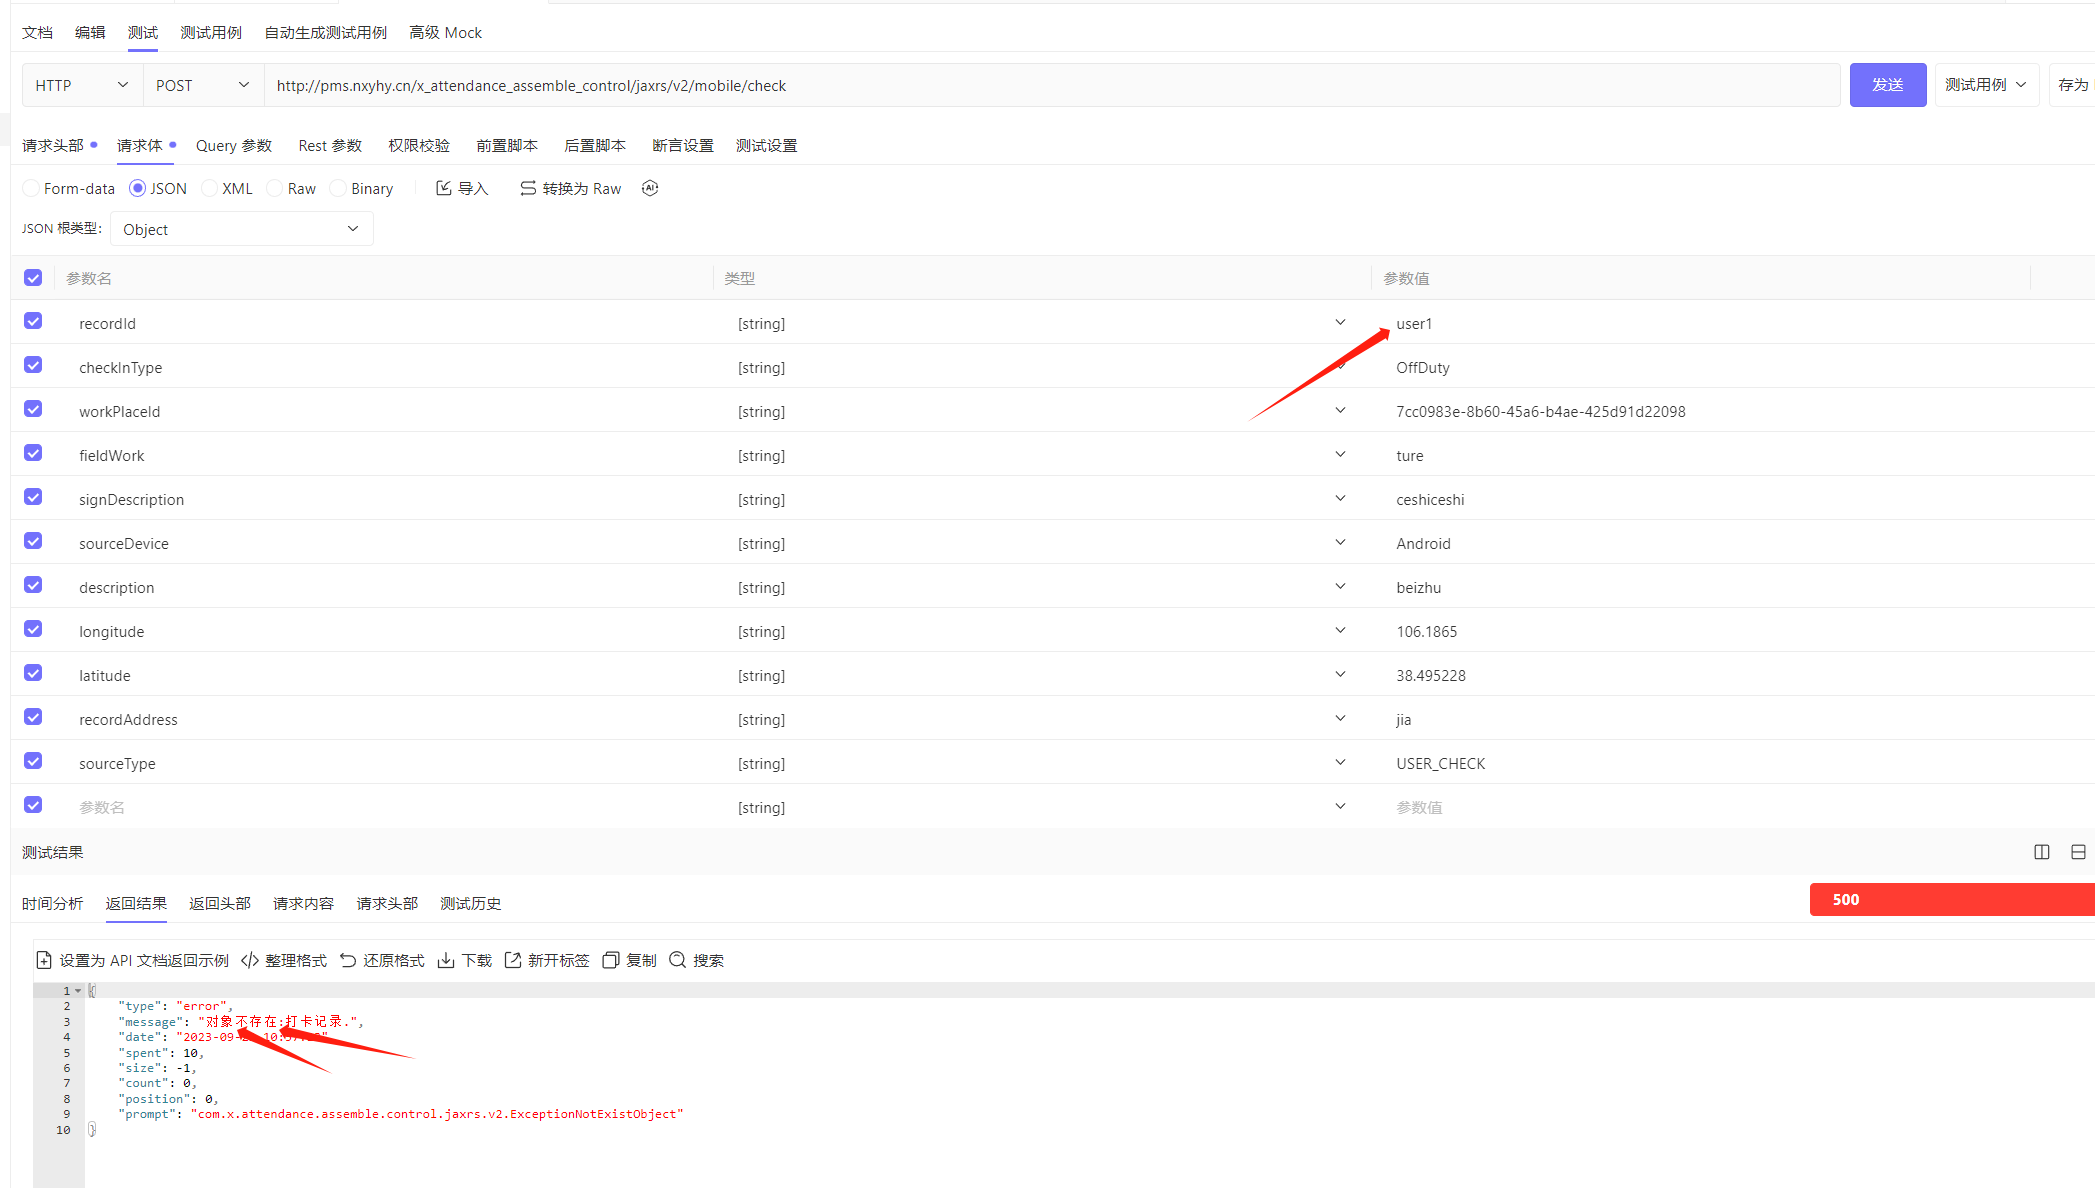Uncheck the recordId parameter checkbox
2095x1188 pixels.
(33, 321)
